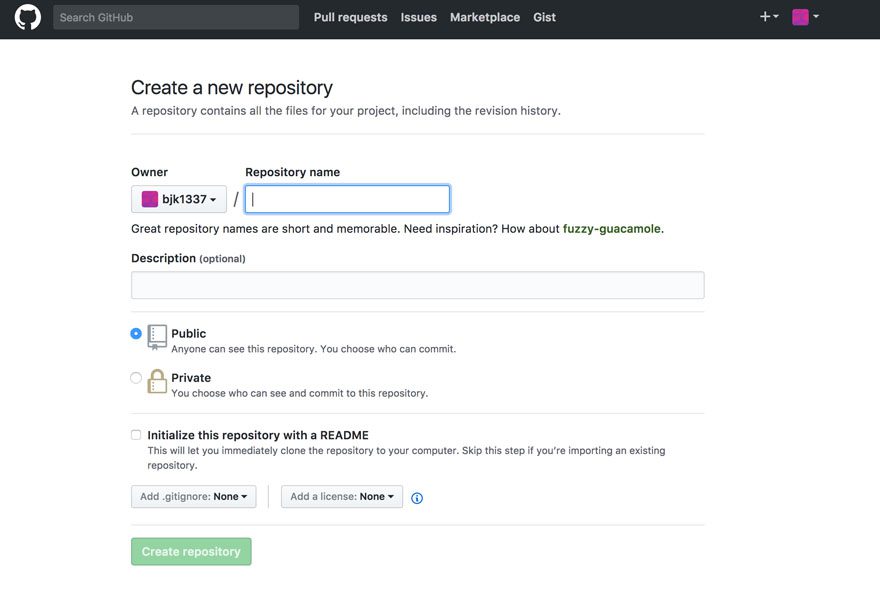Navigate to Marketplace in the header
The image size is (880, 595).
pyautogui.click(x=484, y=17)
